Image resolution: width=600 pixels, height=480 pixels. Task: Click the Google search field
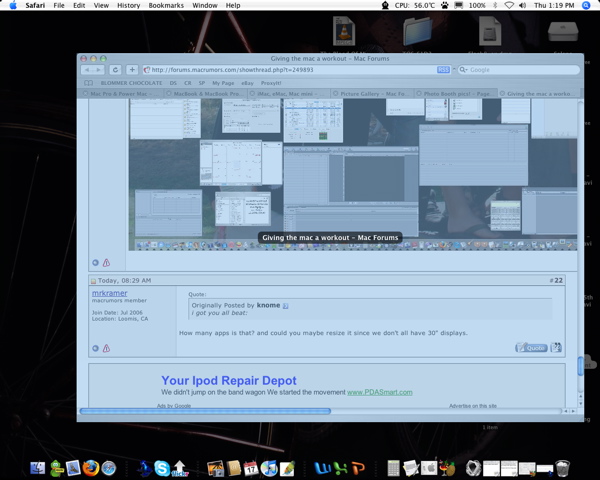[x=519, y=70]
